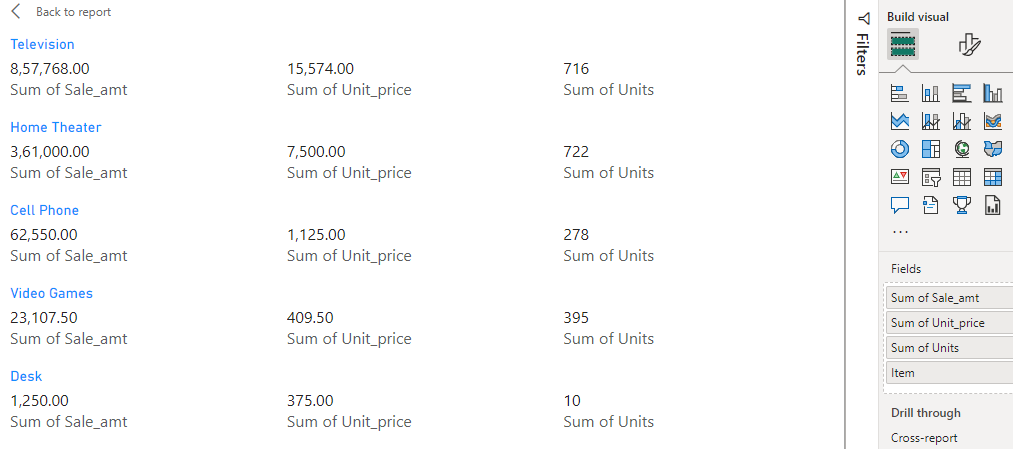1013x449 pixels.
Task: Open the Television card title link
Action: click(42, 44)
